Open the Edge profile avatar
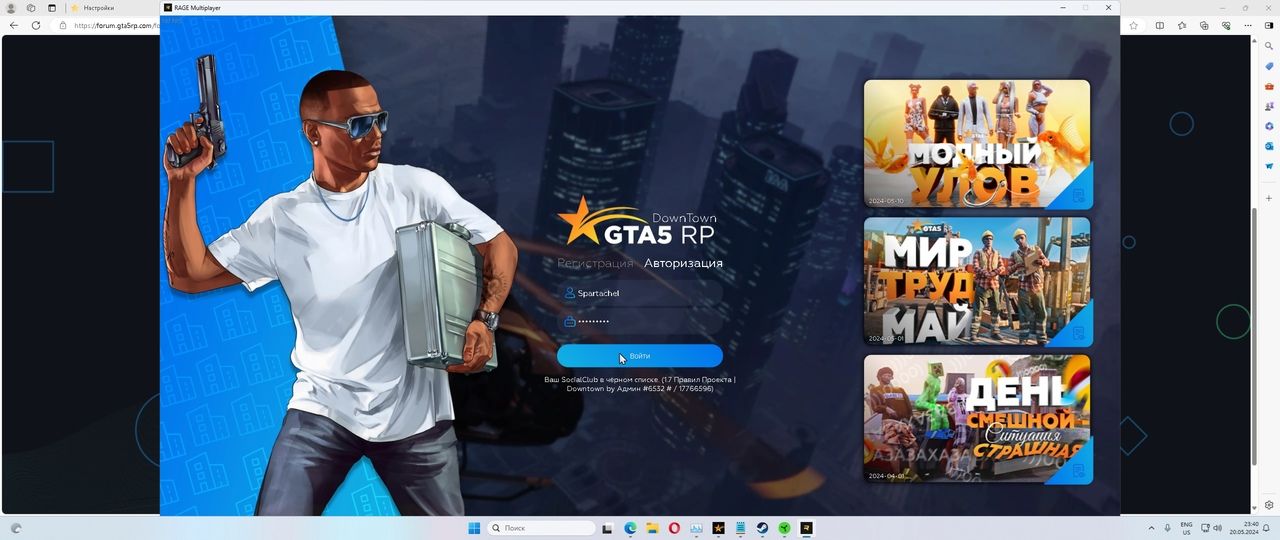 click(11, 7)
